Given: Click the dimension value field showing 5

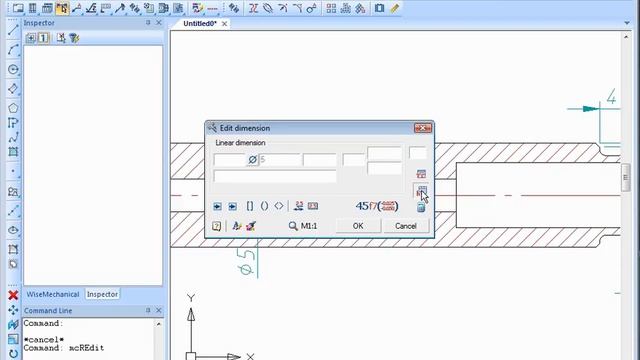Looking at the screenshot, I should [280, 160].
